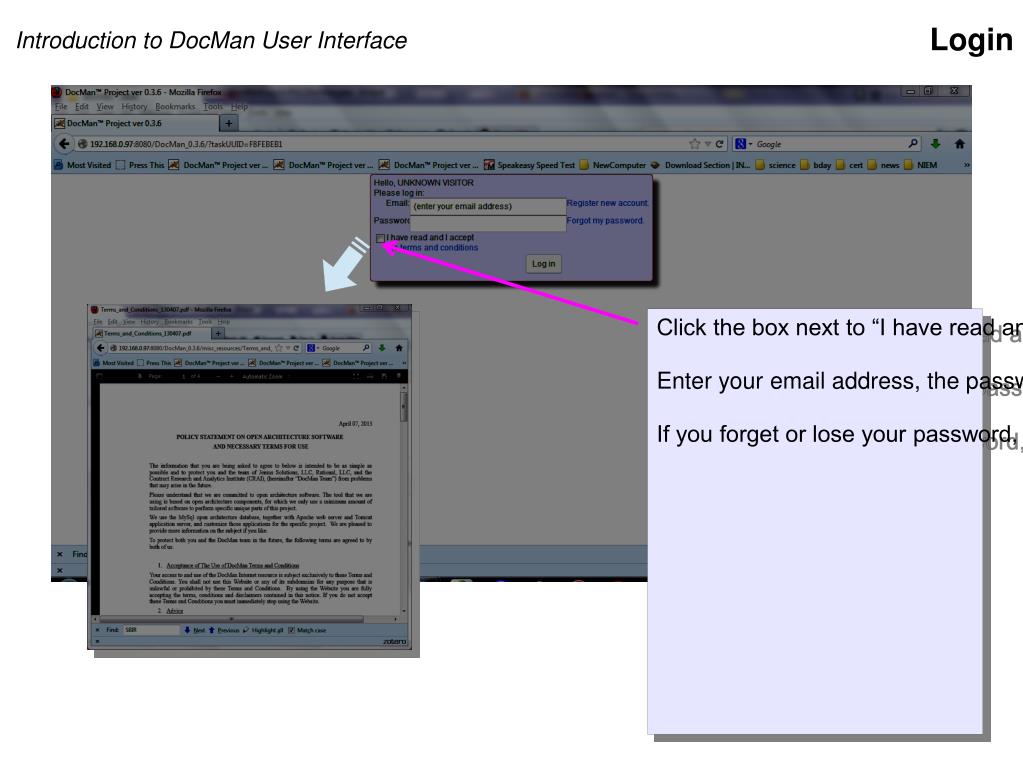Close the find bar in DocMan window
This screenshot has height=767, width=1023.
tap(59, 554)
